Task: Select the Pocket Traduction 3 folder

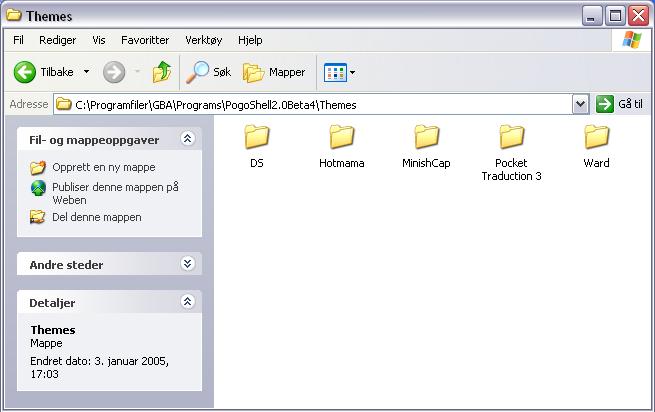Action: click(511, 153)
